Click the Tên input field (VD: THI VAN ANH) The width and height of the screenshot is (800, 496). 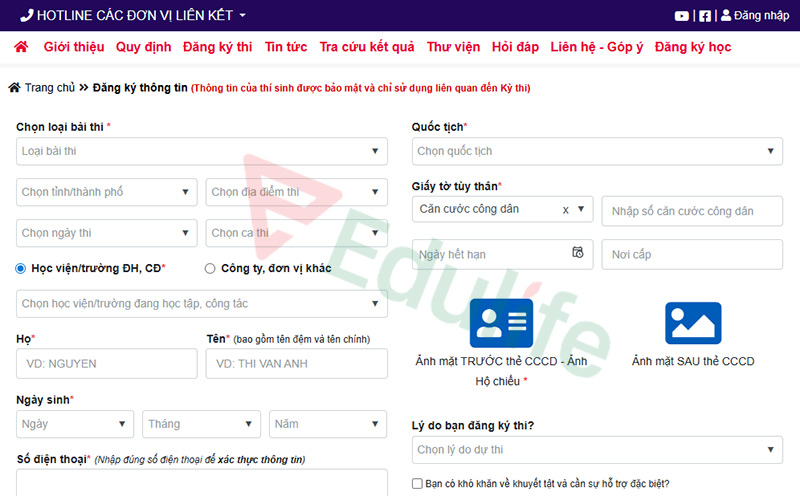click(296, 363)
